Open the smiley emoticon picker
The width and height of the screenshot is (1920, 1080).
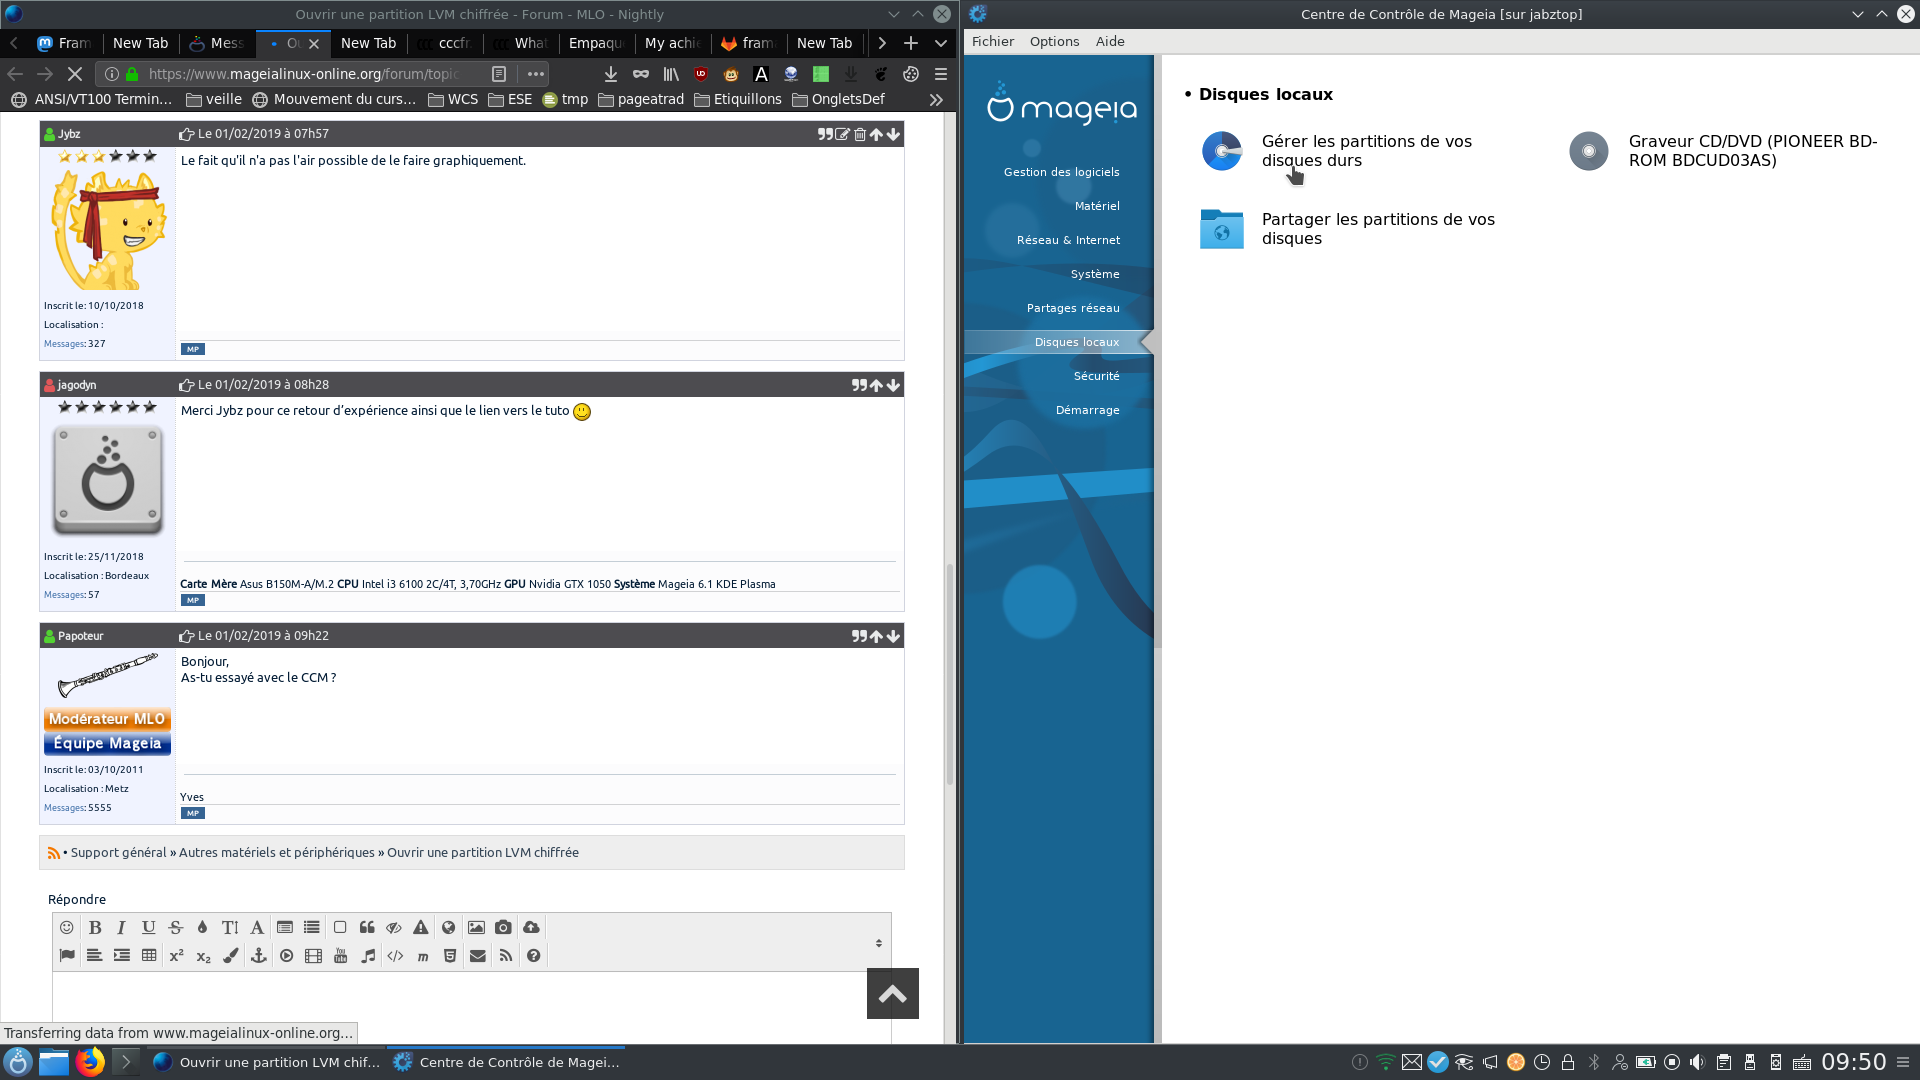(67, 928)
